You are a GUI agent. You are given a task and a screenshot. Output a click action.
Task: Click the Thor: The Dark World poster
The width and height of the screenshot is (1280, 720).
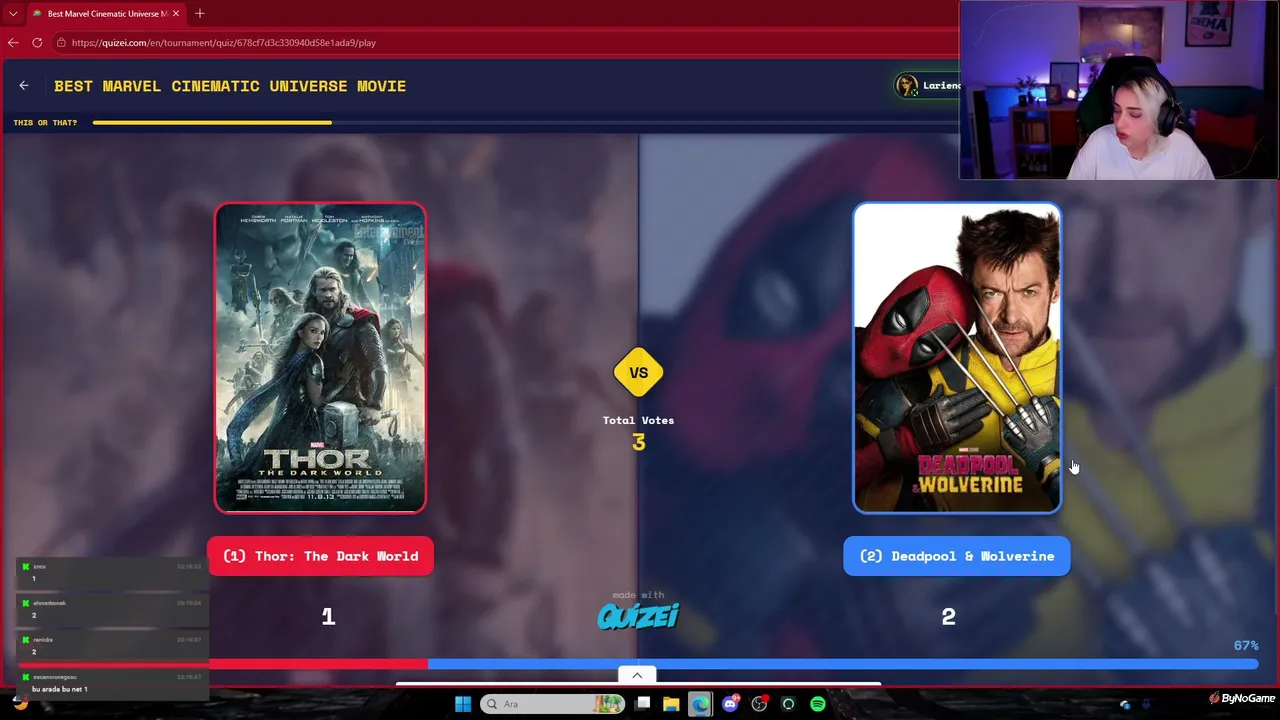point(320,358)
